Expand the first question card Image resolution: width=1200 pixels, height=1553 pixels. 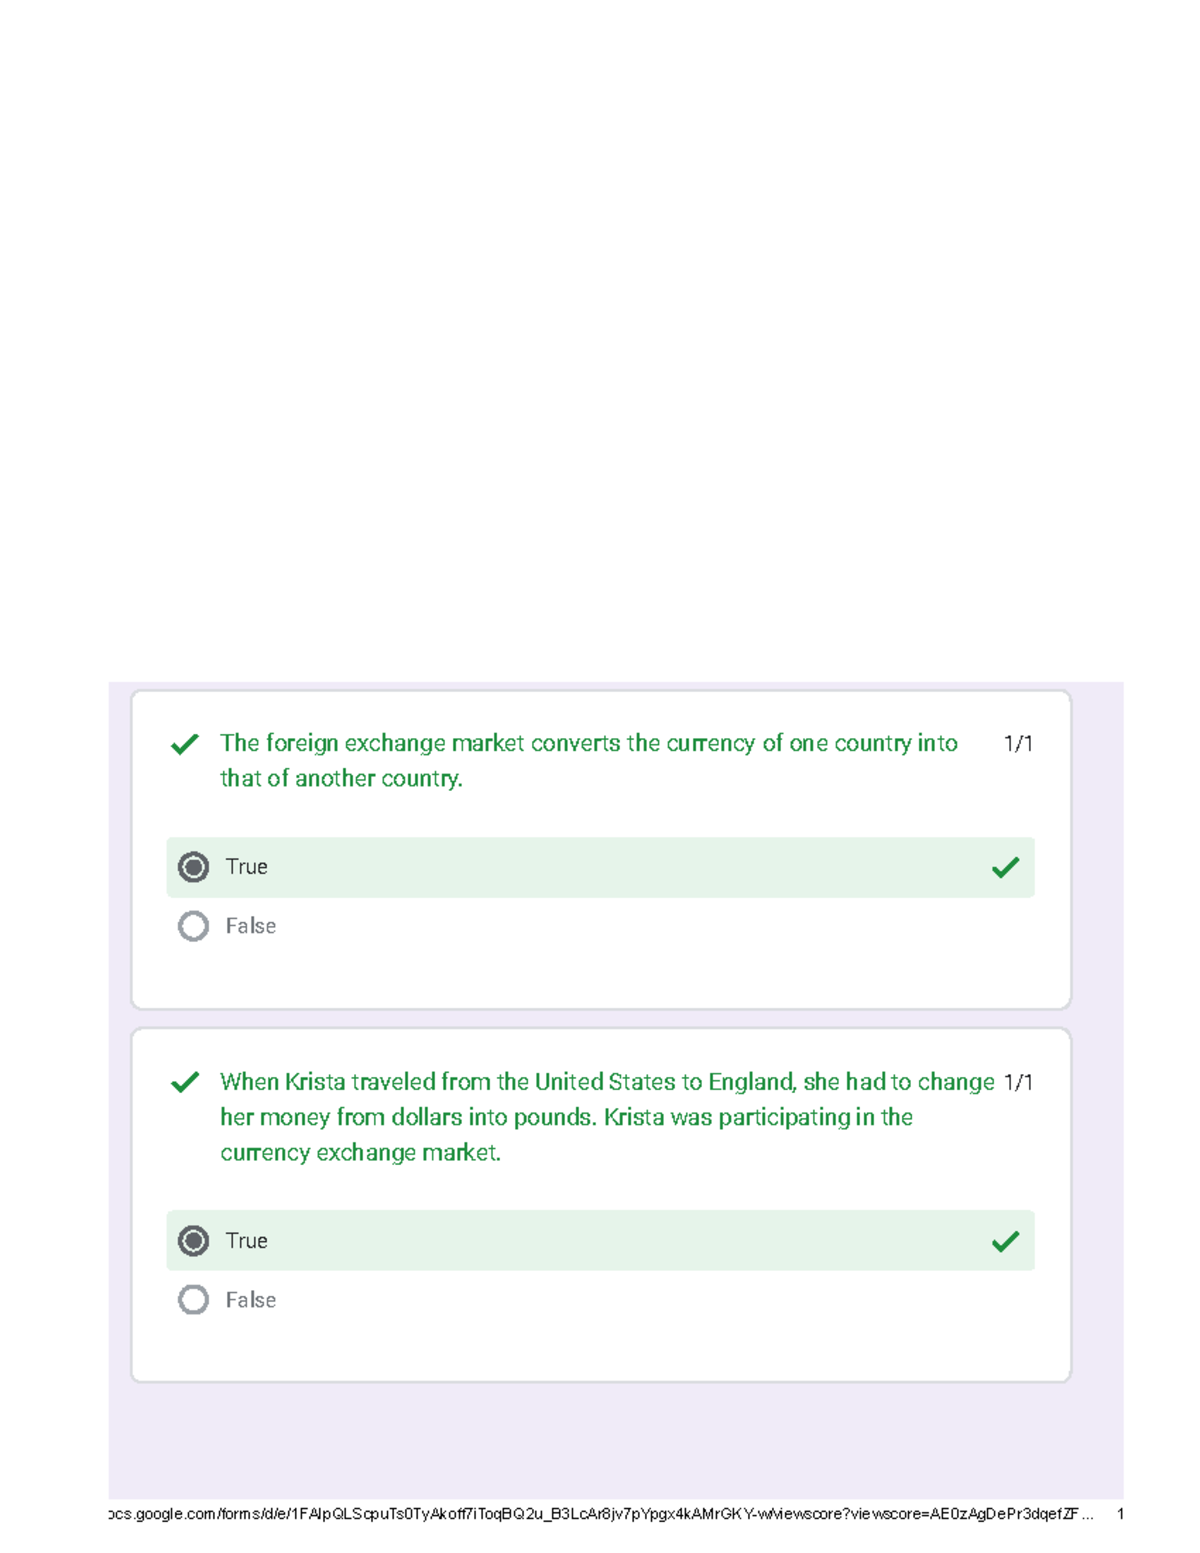[600, 845]
